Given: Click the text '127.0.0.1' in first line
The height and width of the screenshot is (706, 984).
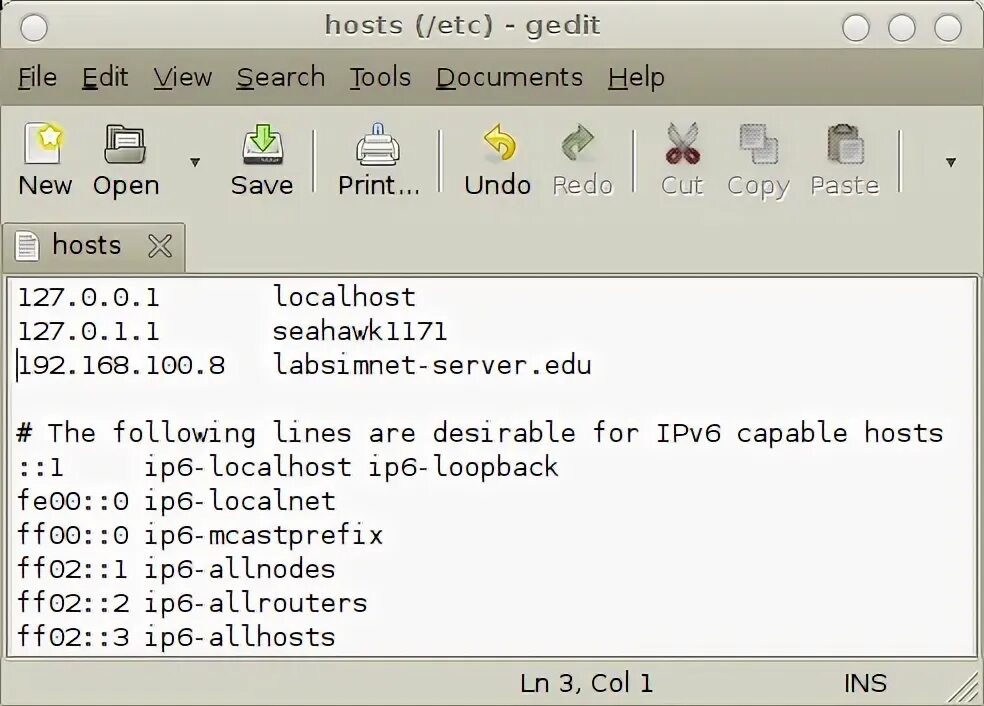Looking at the screenshot, I should click(x=88, y=297).
